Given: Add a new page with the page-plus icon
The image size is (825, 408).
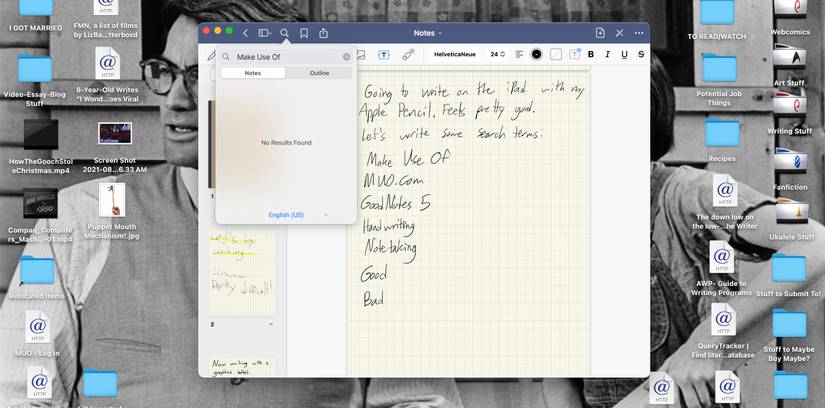Looking at the screenshot, I should coord(600,33).
